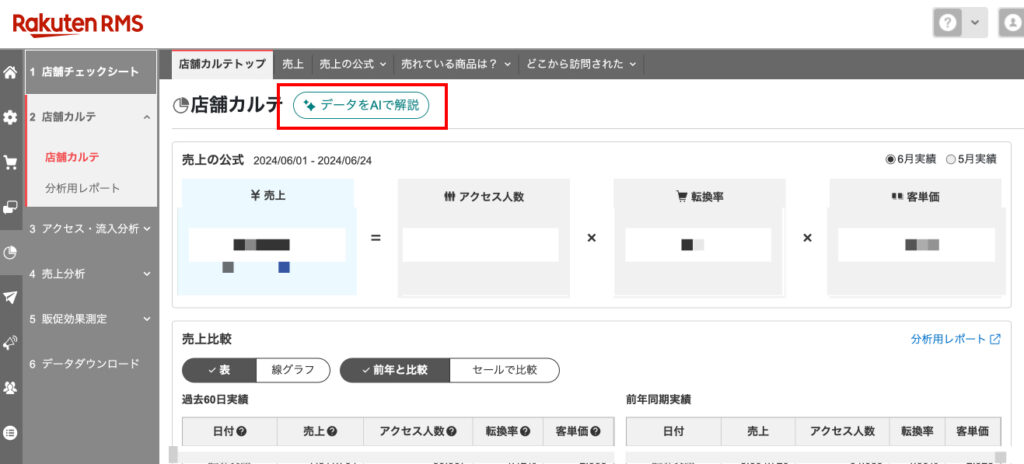Click the データをAIで解説 button
Image resolution: width=1024 pixels, height=464 pixels.
point(361,106)
